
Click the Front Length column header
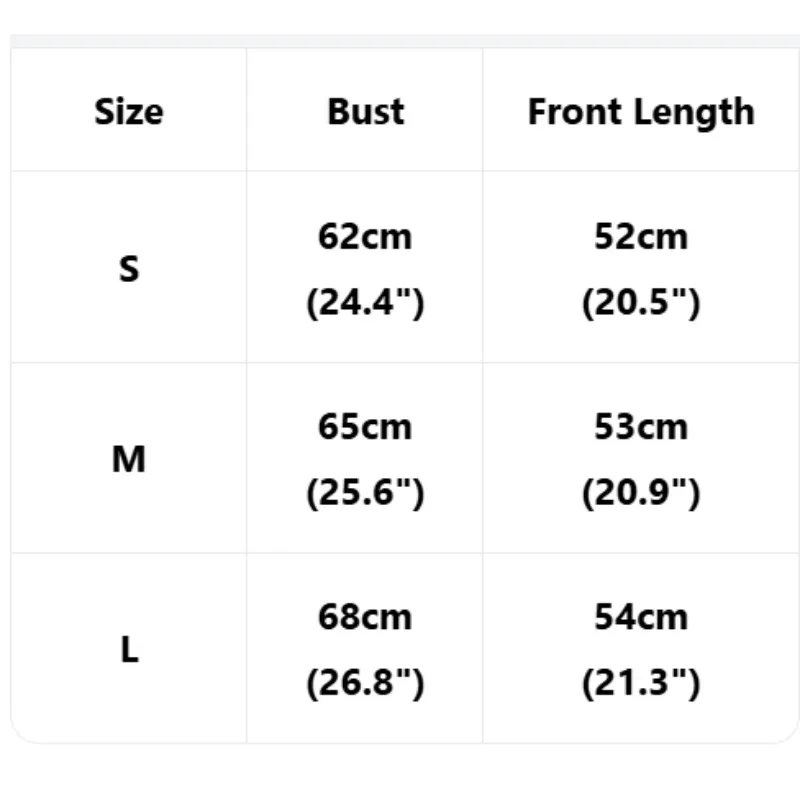click(641, 113)
